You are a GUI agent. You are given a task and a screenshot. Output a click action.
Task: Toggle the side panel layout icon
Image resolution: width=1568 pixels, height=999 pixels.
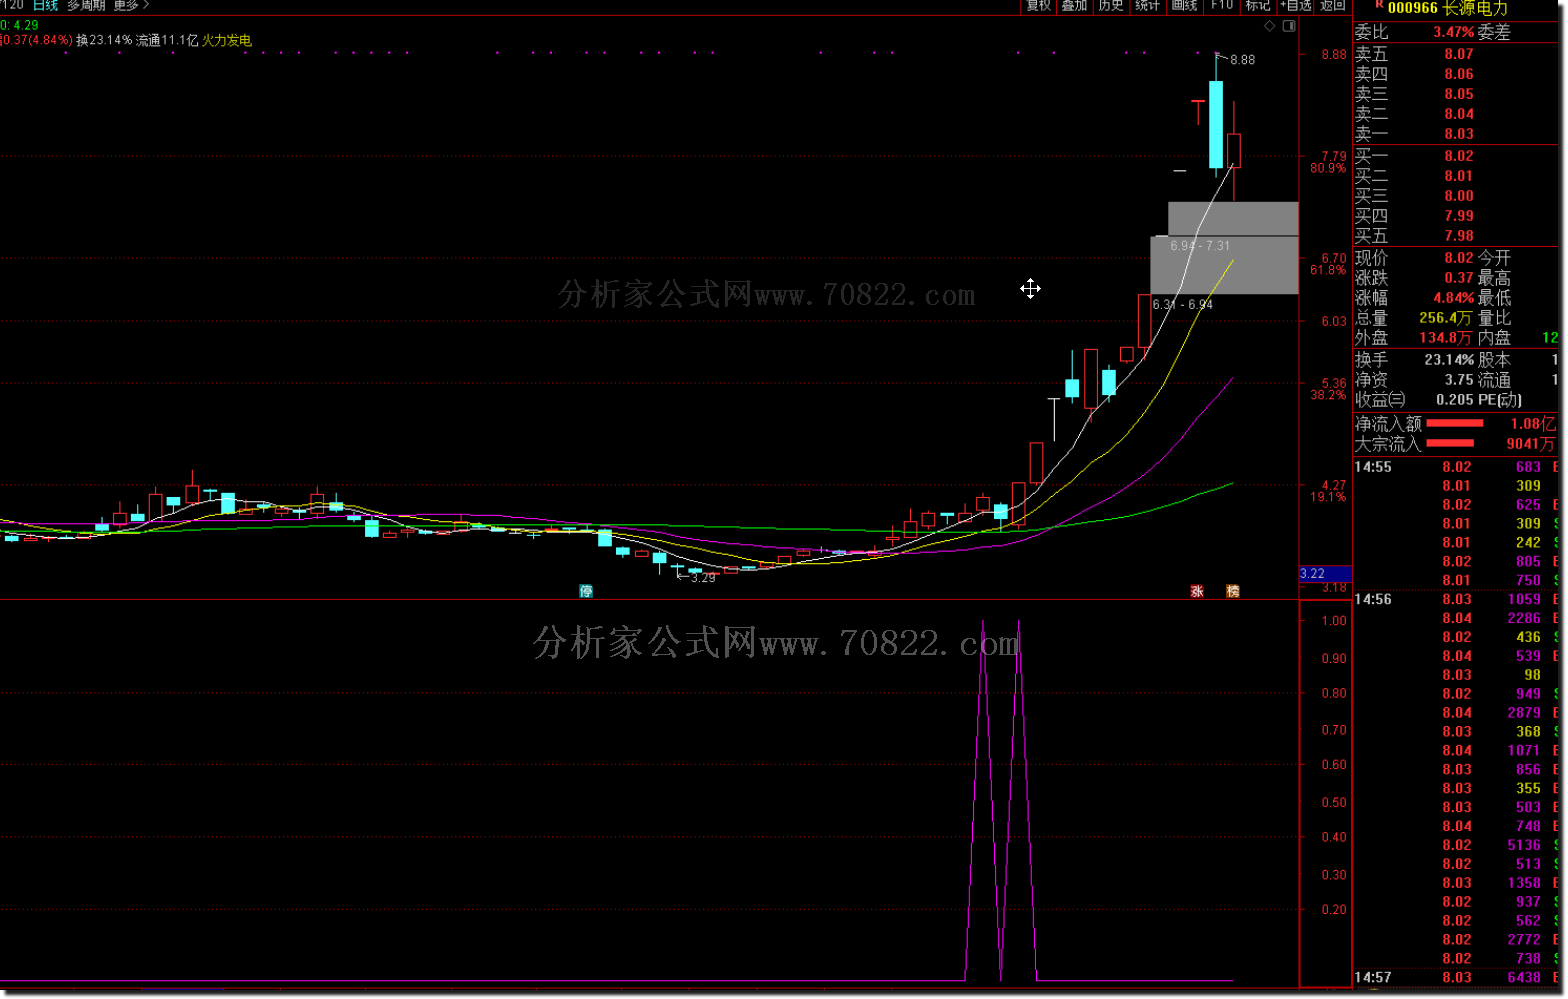1289,26
